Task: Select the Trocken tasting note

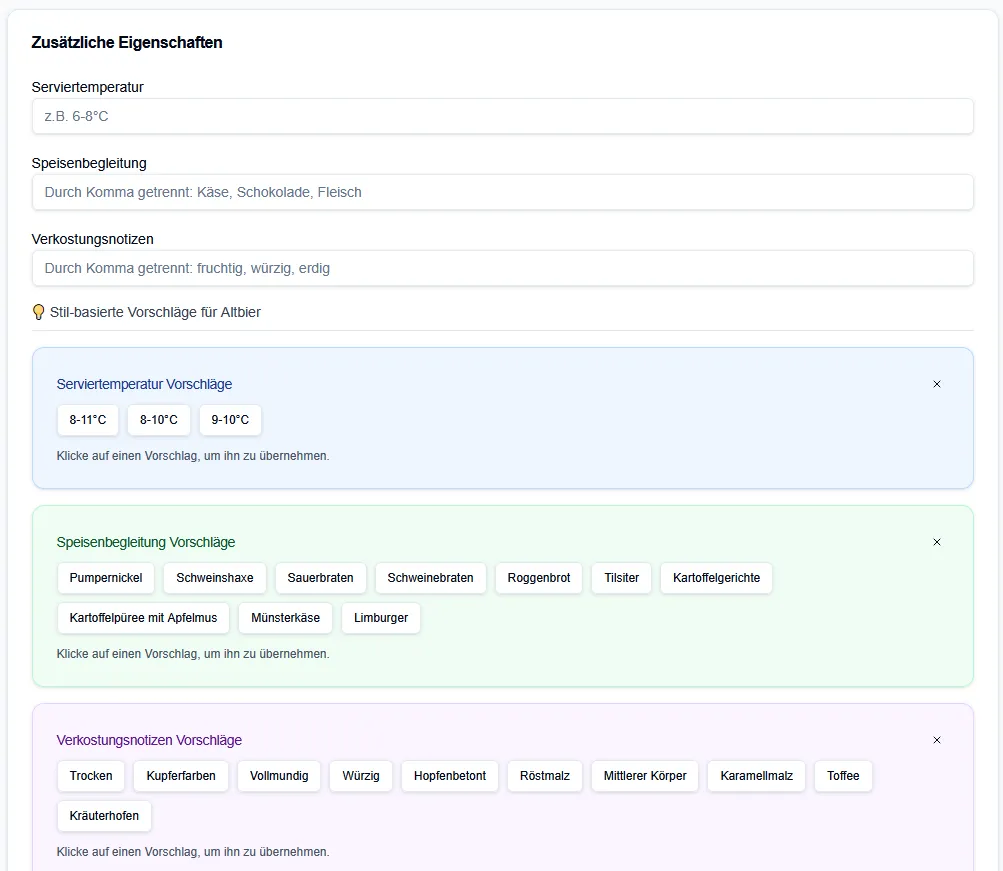Action: (91, 776)
